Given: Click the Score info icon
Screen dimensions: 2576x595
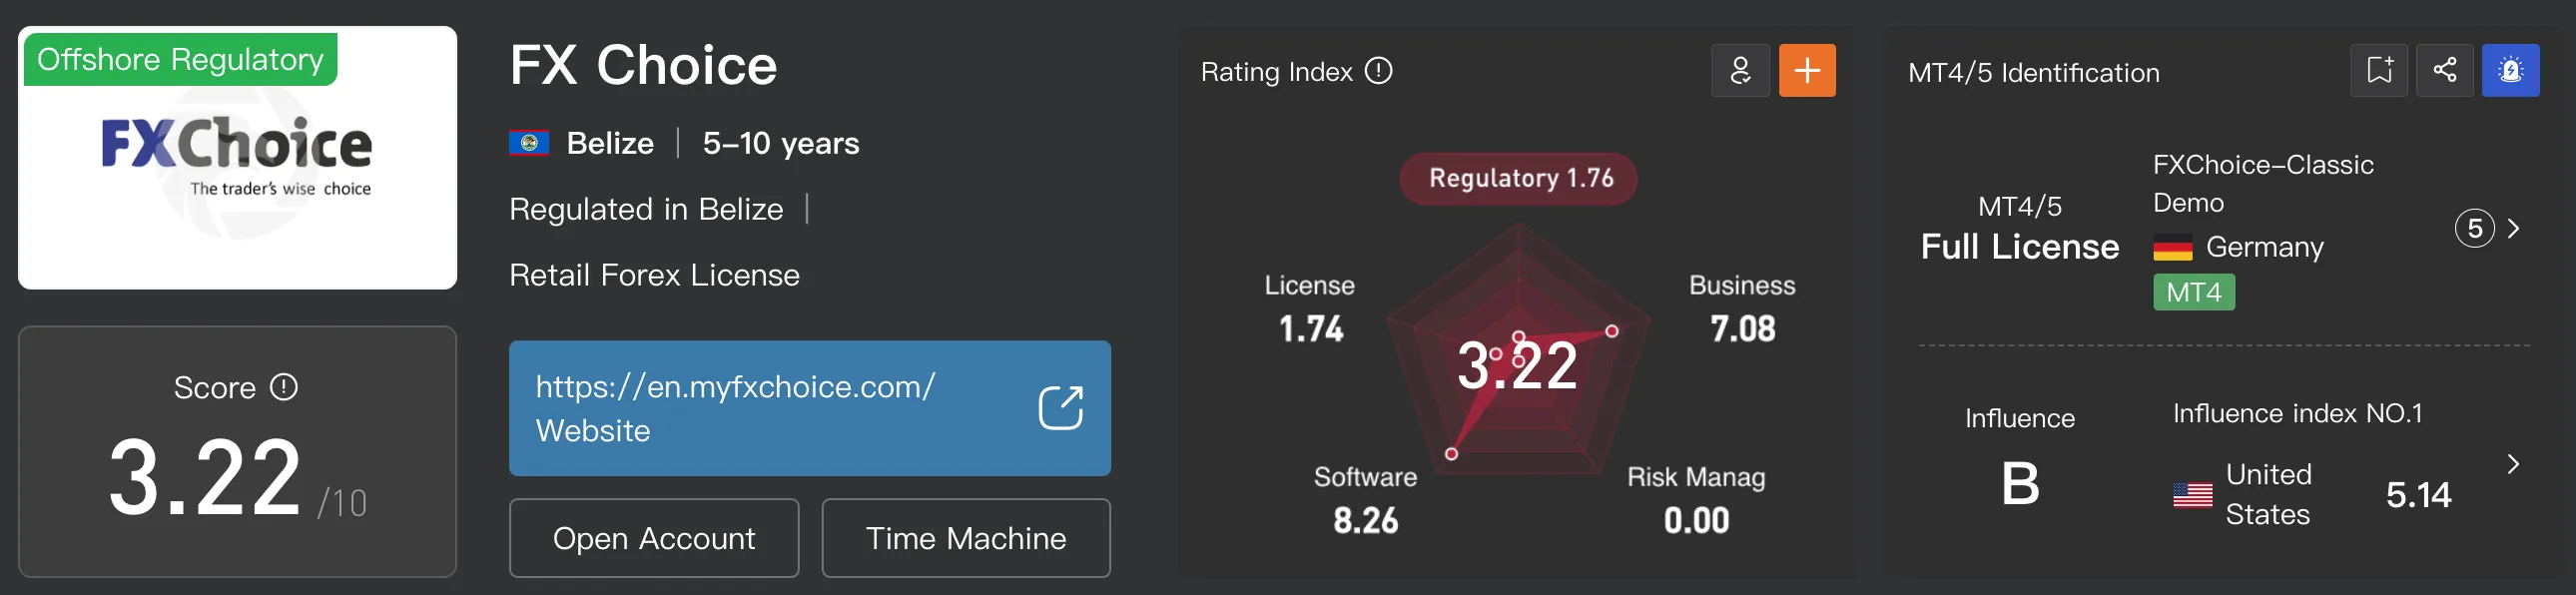Looking at the screenshot, I should tap(284, 387).
